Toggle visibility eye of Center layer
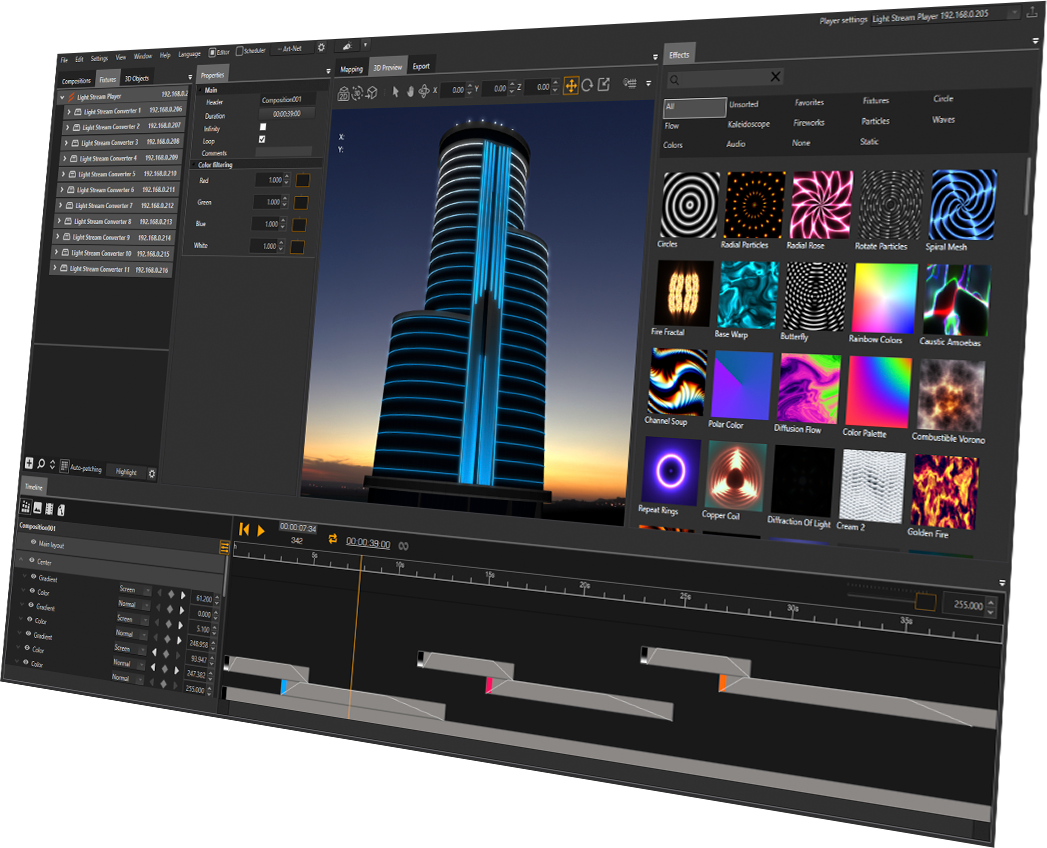Image resolution: width=1047 pixels, height=848 pixels. coord(31,560)
